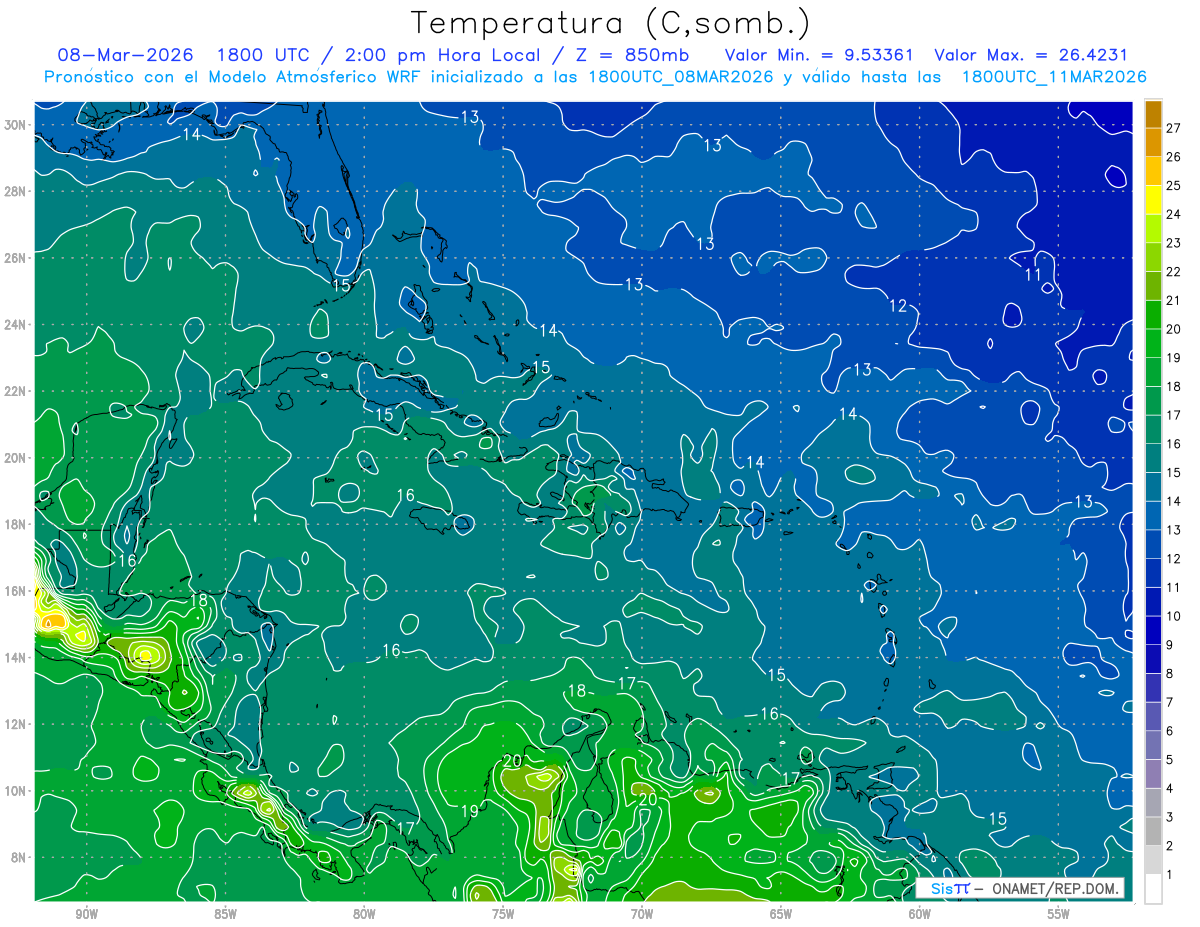The width and height of the screenshot is (1200, 927).
Task: Click the "20N" latitude axis label
Action: pos(17,458)
